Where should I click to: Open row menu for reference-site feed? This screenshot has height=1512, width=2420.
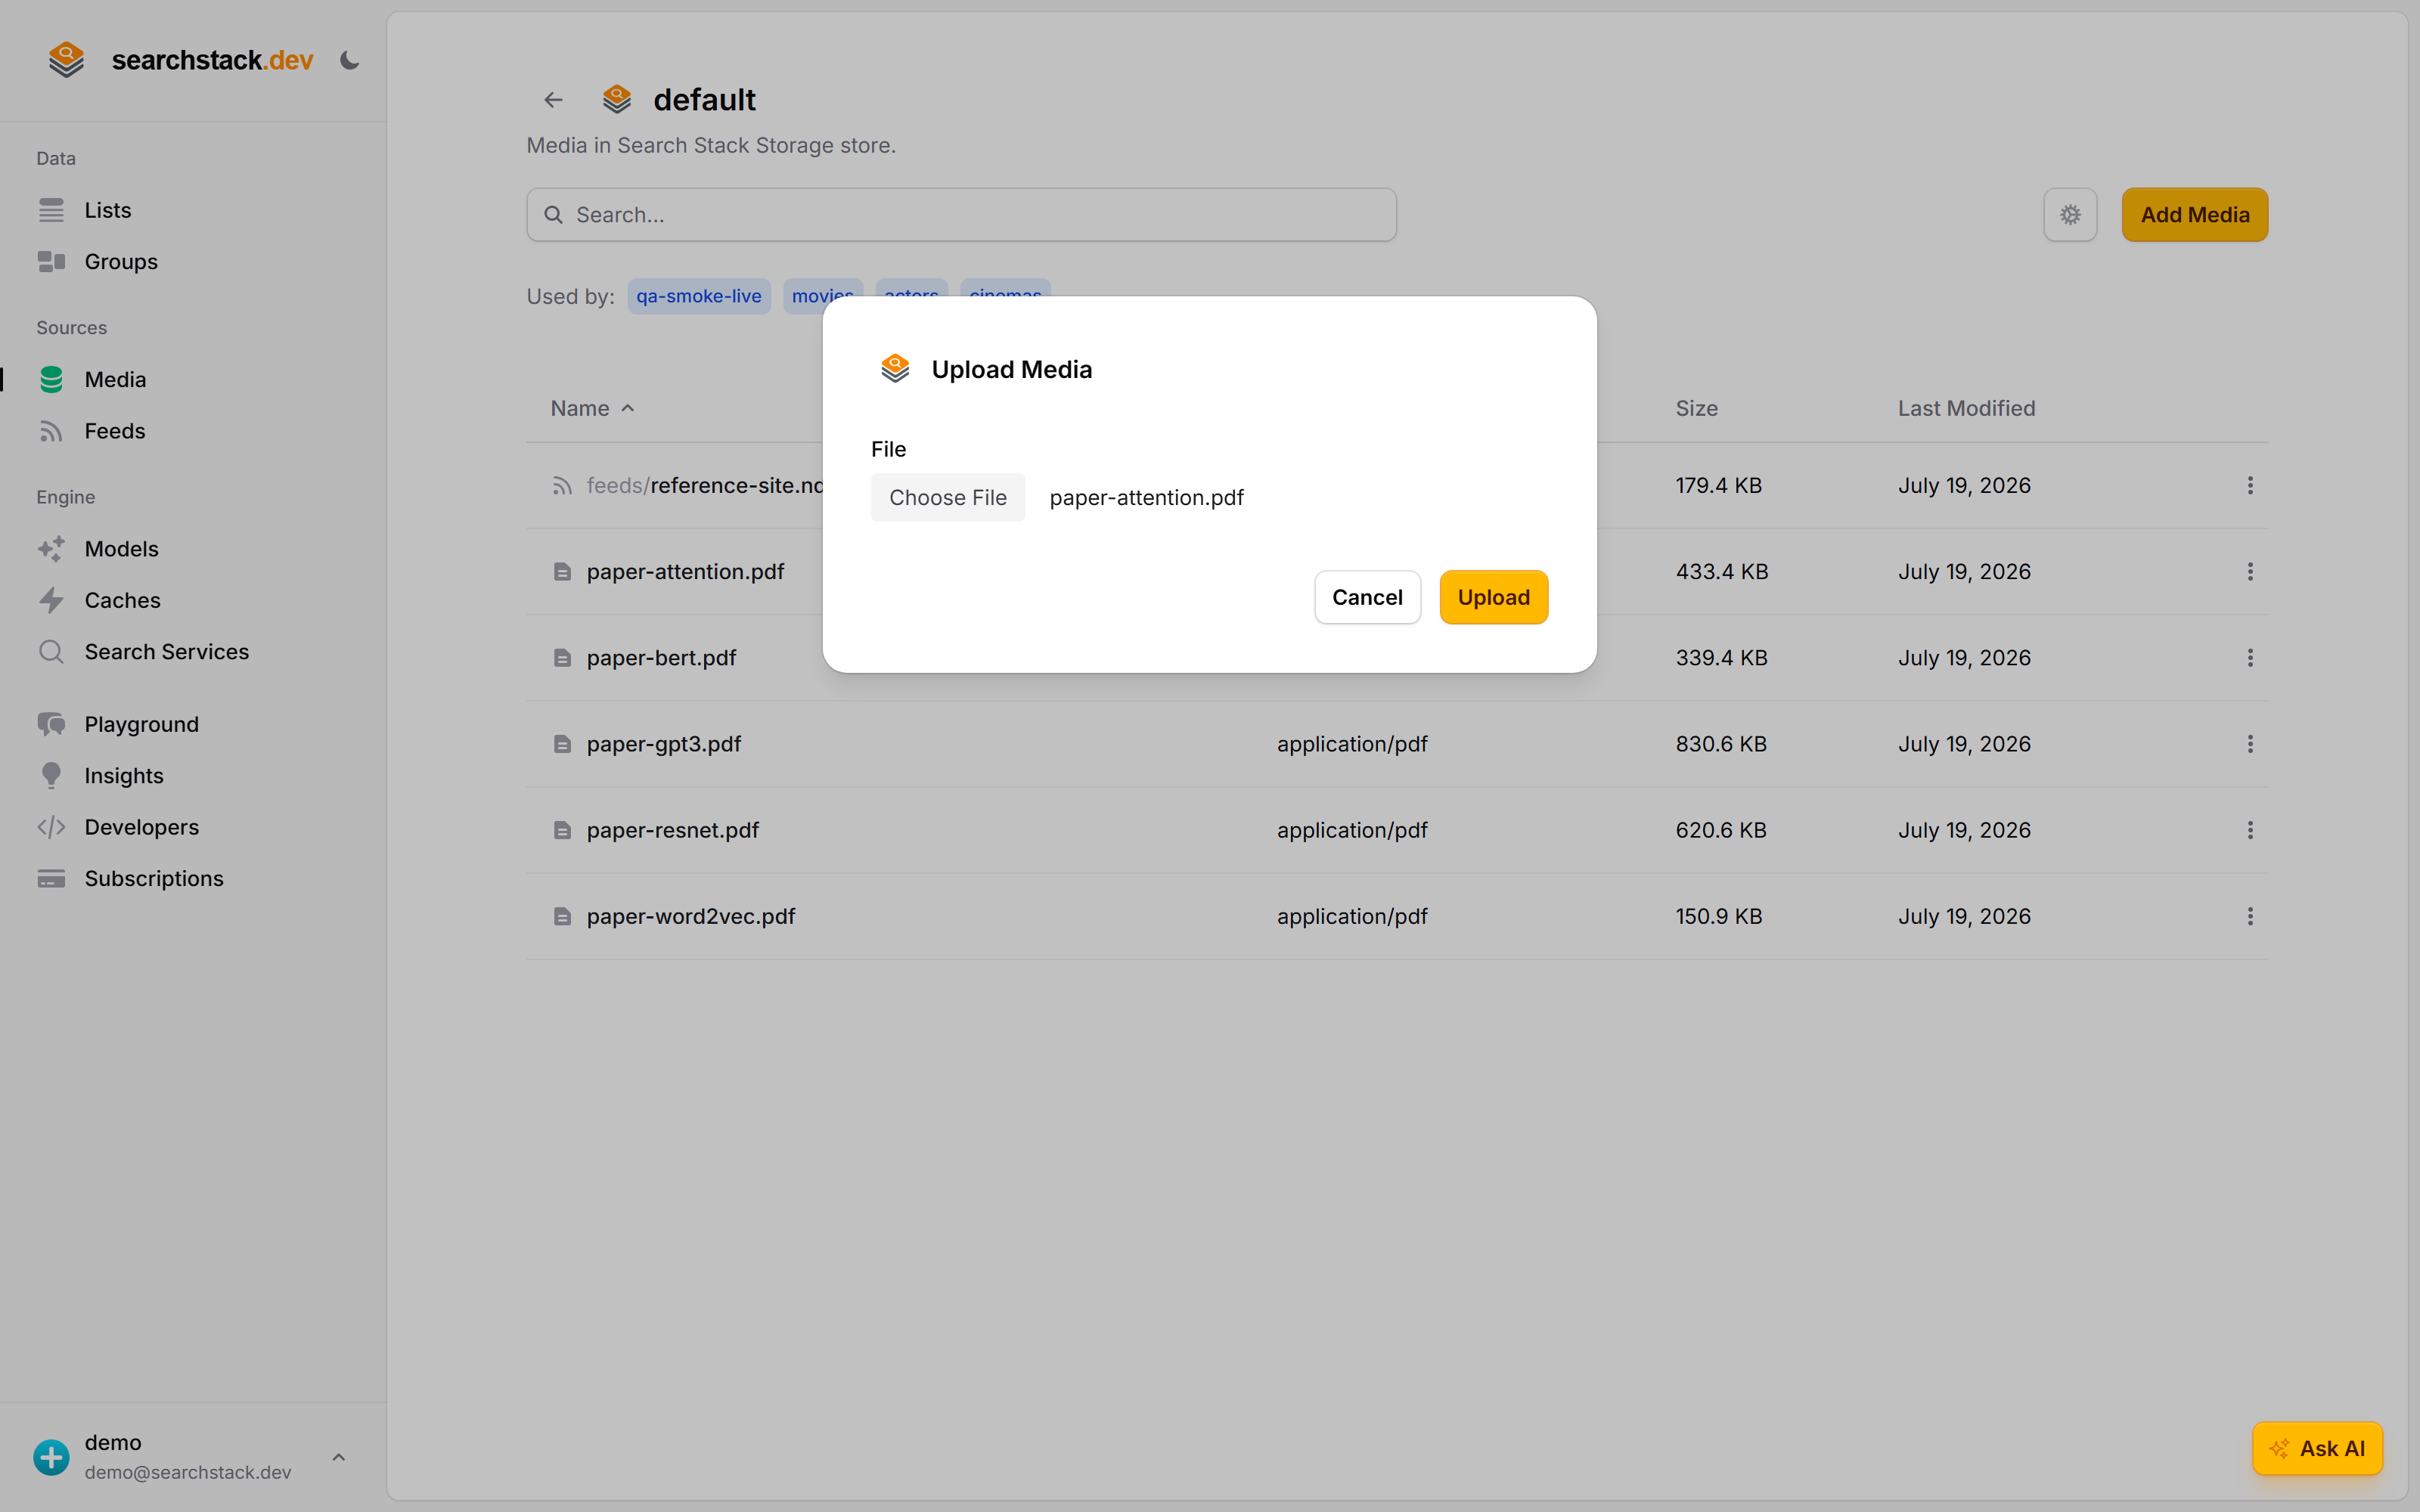point(2250,485)
